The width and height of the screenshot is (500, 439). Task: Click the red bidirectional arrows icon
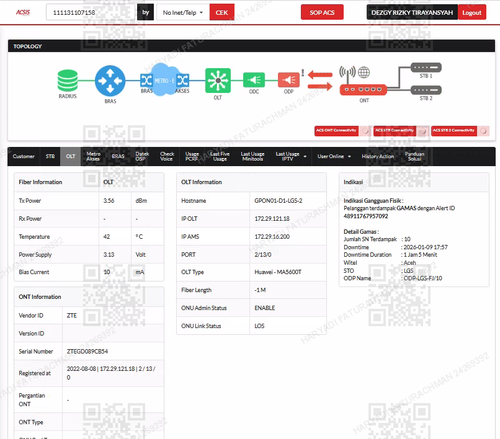pyautogui.click(x=320, y=80)
